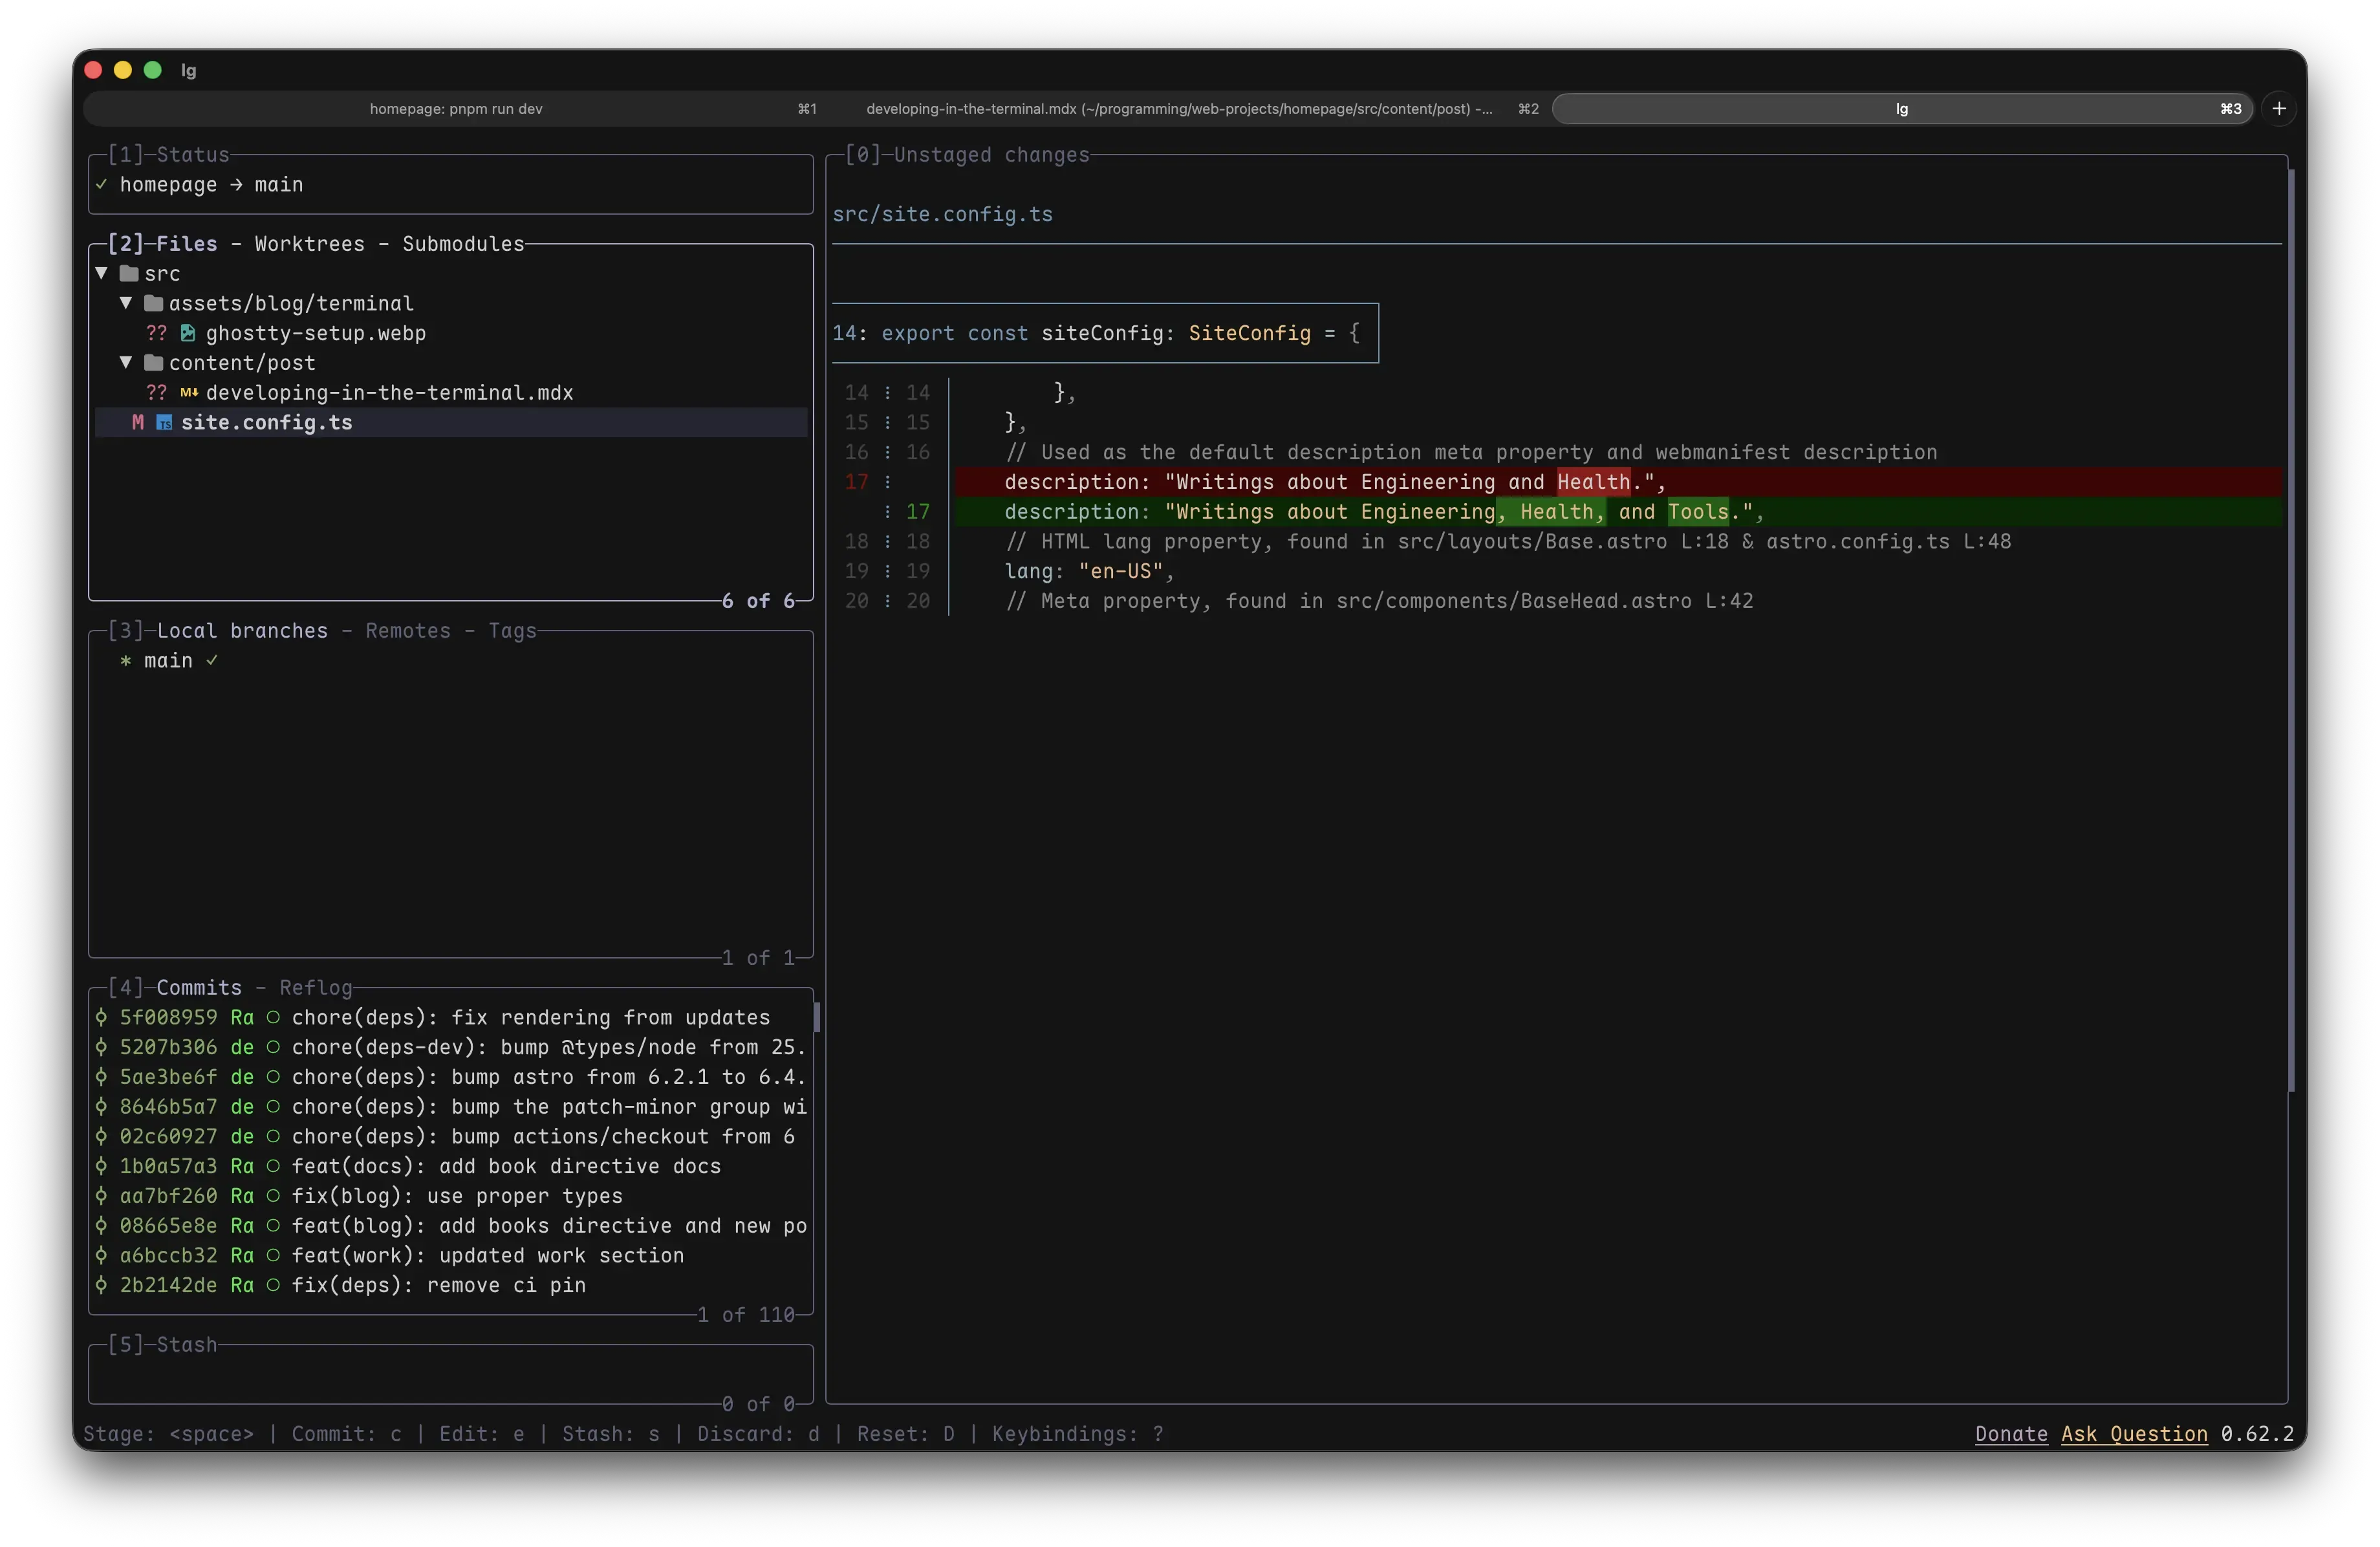Select the main branch in Local branches
This screenshot has width=2380, height=1547.
(x=450, y=660)
